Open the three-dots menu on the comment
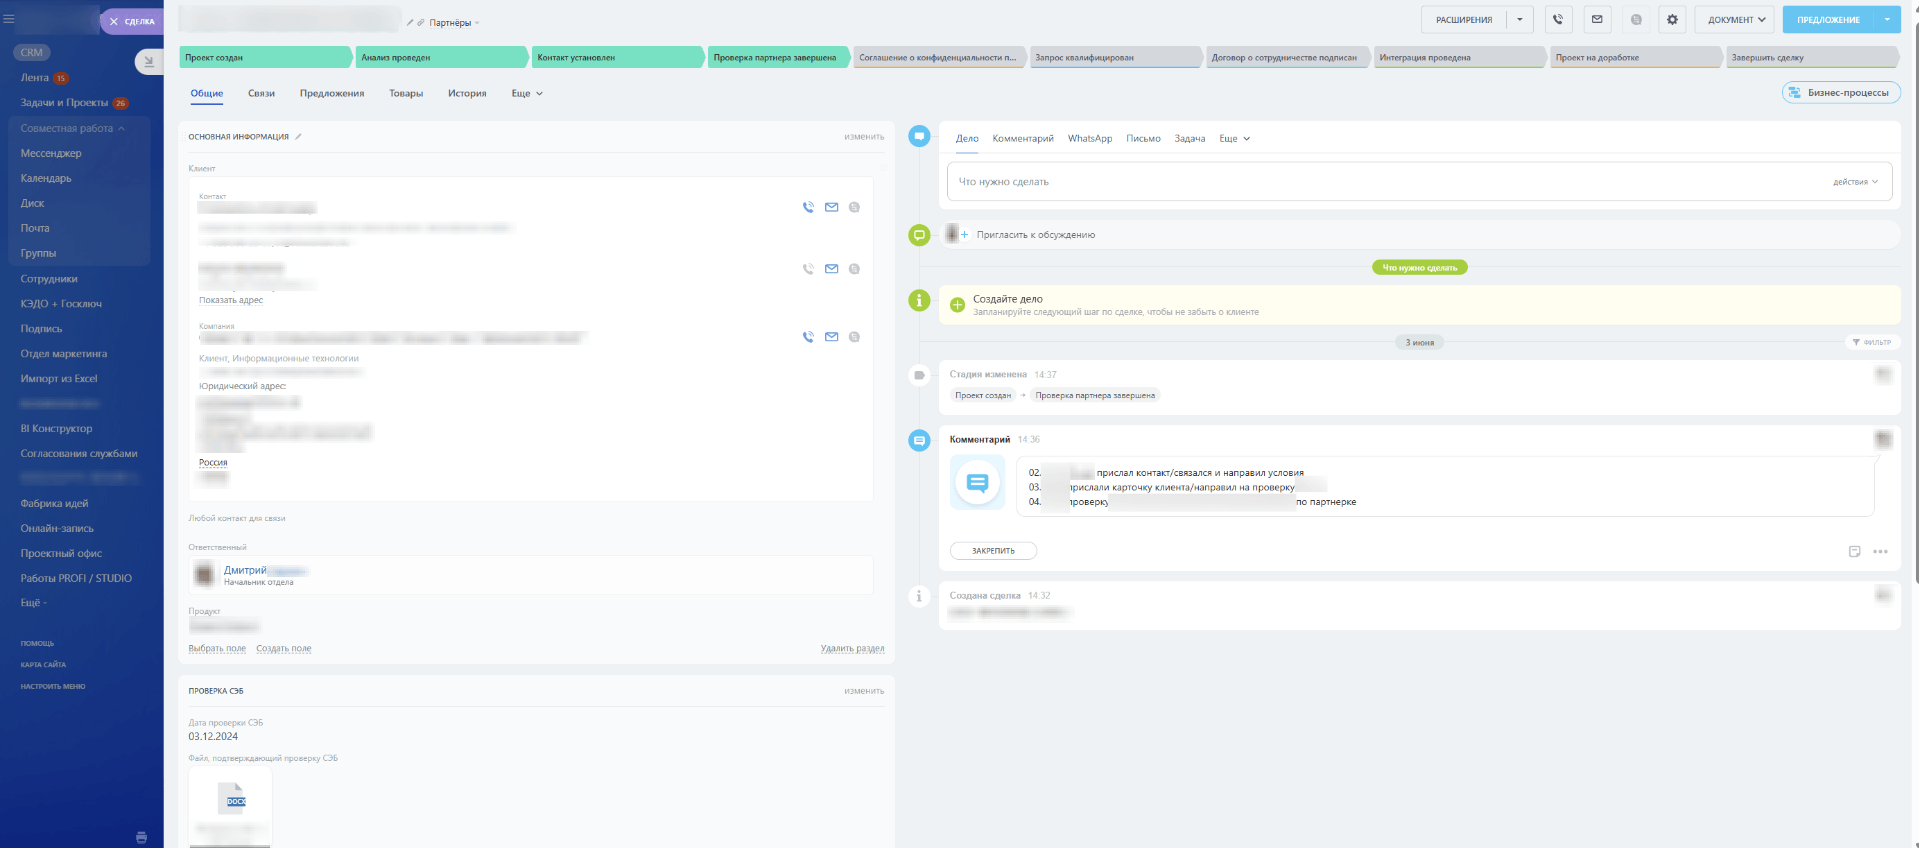Image resolution: width=1919 pixels, height=848 pixels. coord(1880,552)
